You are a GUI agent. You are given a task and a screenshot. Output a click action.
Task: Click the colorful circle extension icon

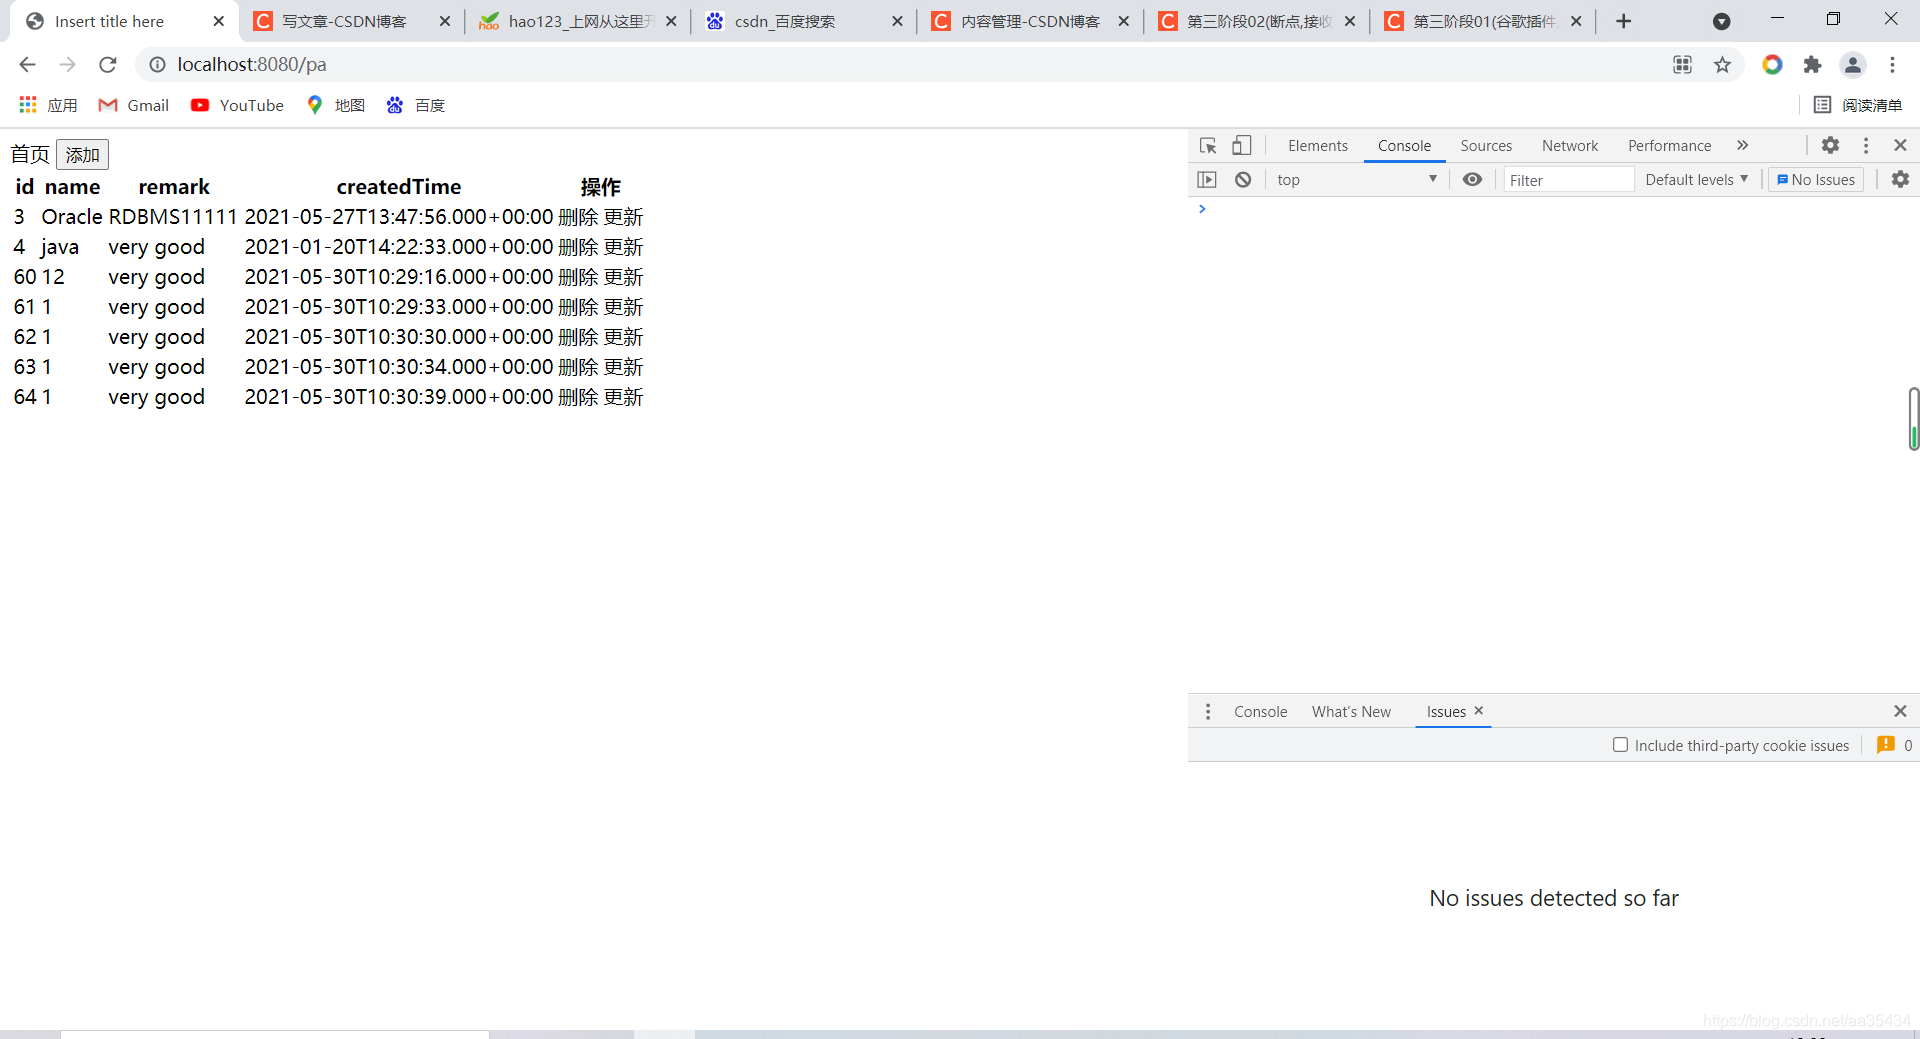click(x=1772, y=65)
